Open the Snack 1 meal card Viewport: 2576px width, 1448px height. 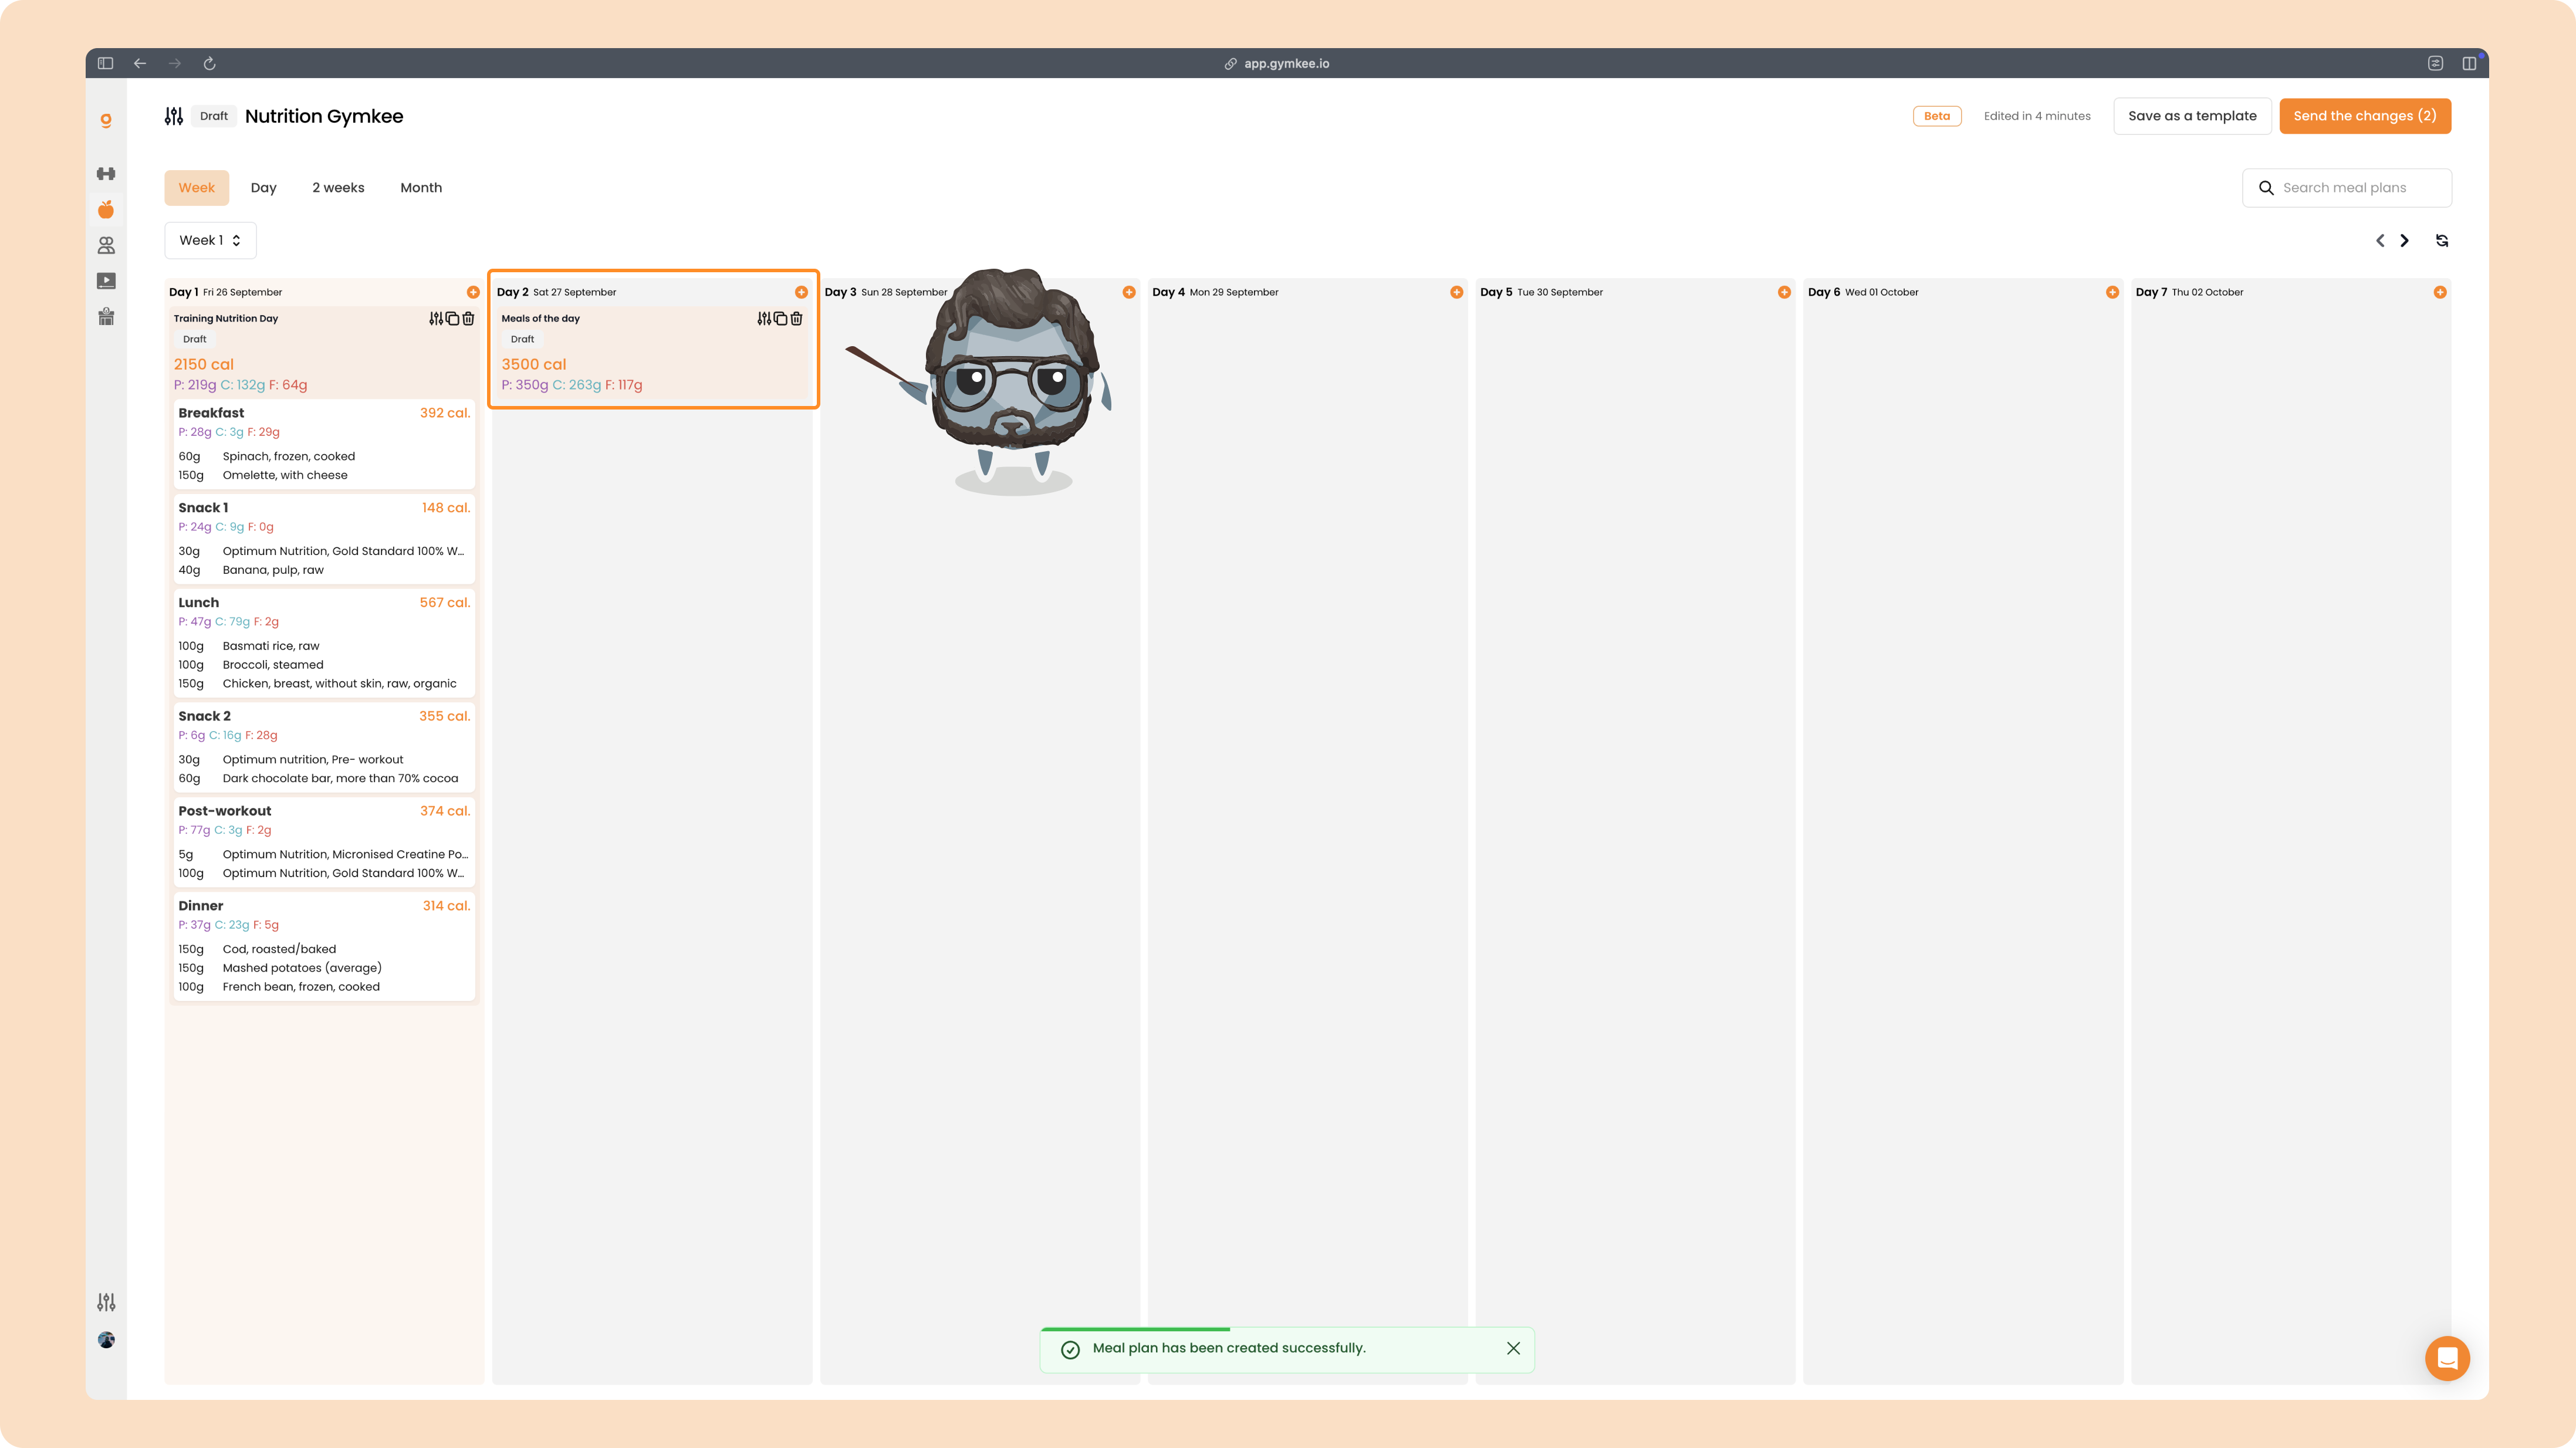pos(324,539)
